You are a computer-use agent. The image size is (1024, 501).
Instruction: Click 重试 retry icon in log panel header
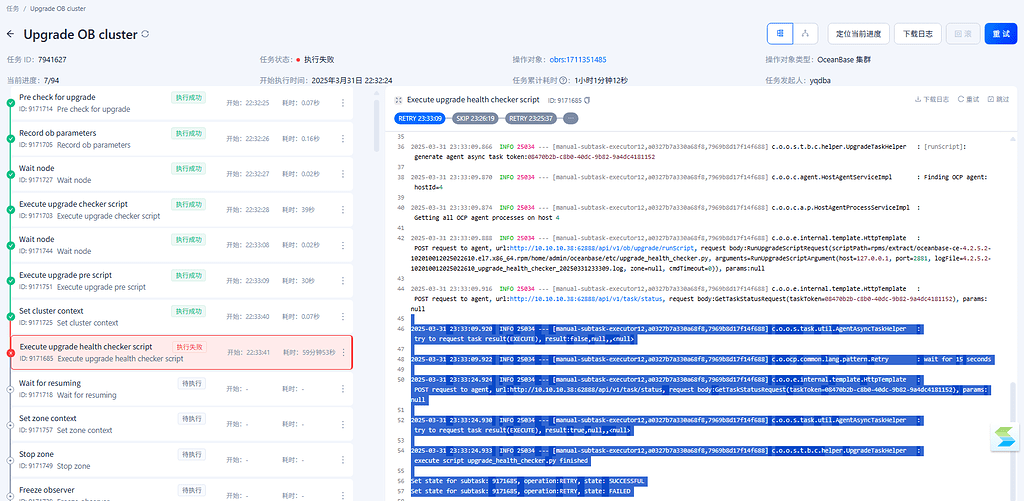pyautogui.click(x=968, y=100)
